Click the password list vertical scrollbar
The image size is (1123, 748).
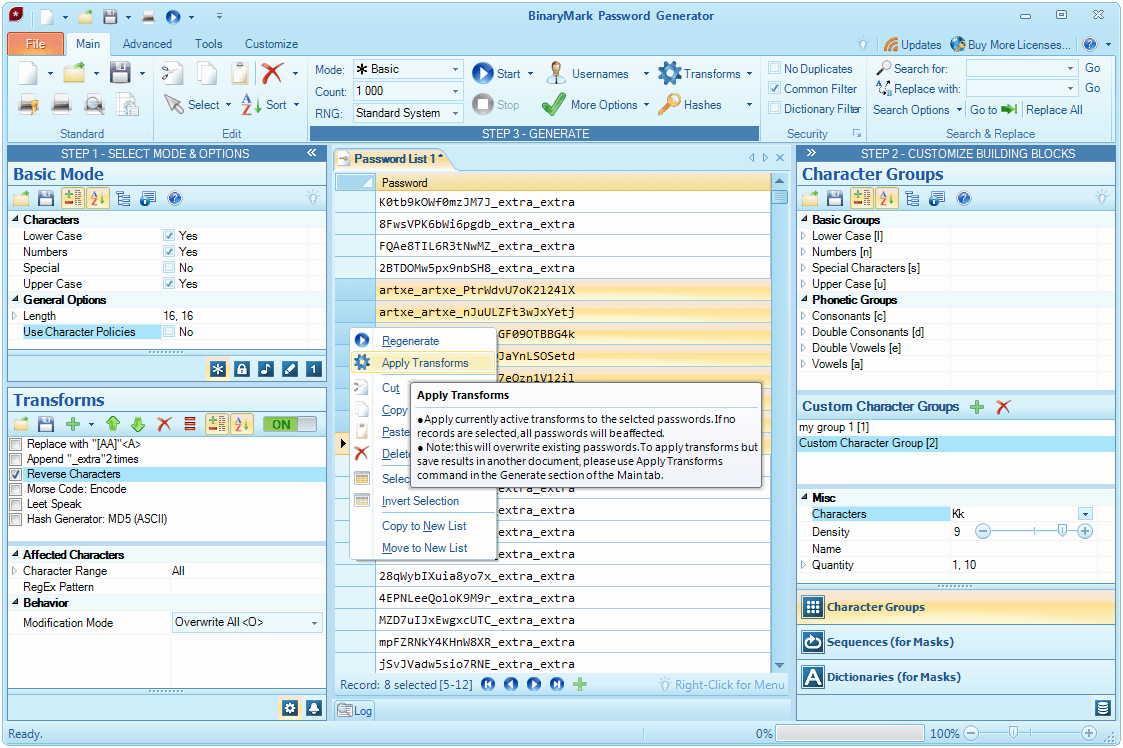(779, 423)
